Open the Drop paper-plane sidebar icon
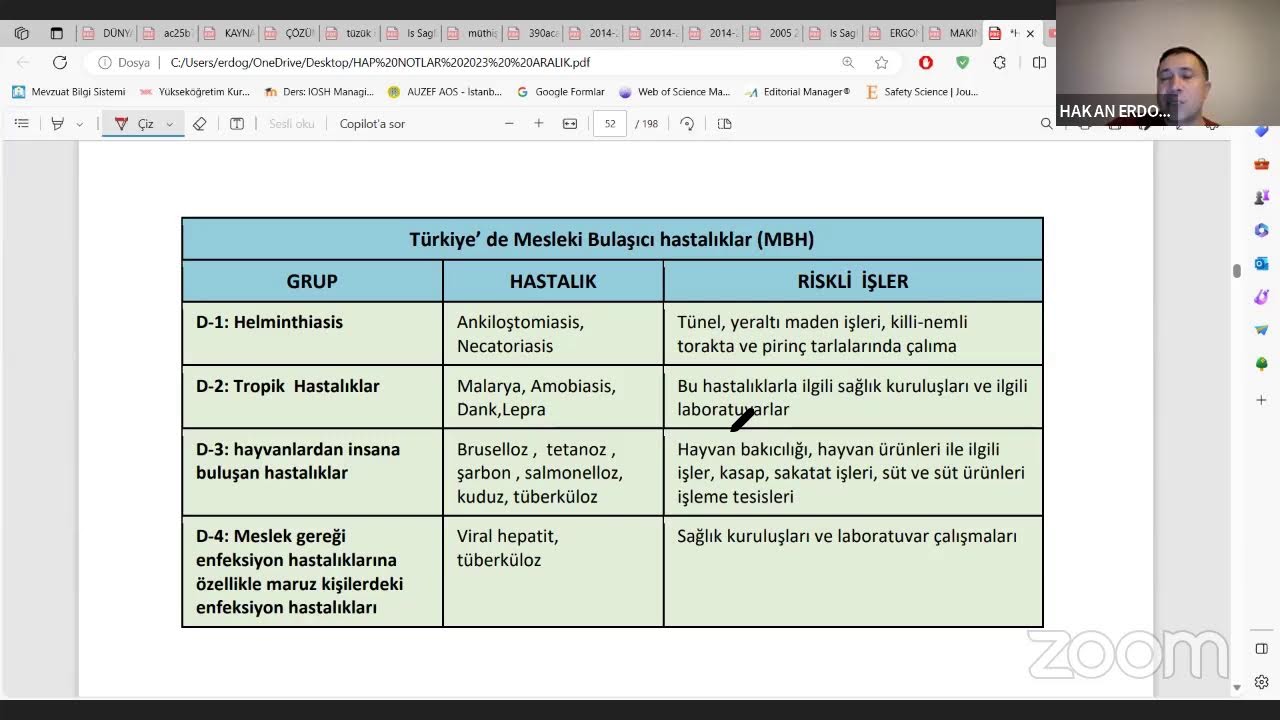The height and width of the screenshot is (720, 1280). [1262, 330]
